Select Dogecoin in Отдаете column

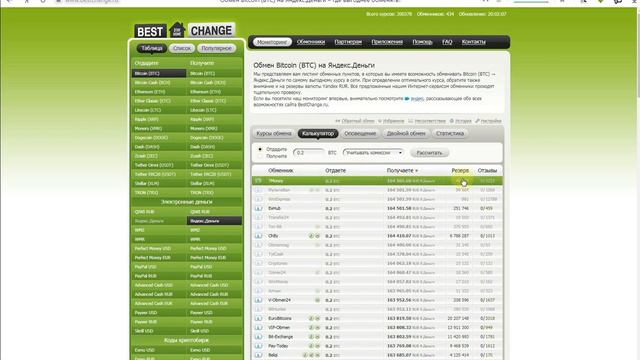pos(159,138)
